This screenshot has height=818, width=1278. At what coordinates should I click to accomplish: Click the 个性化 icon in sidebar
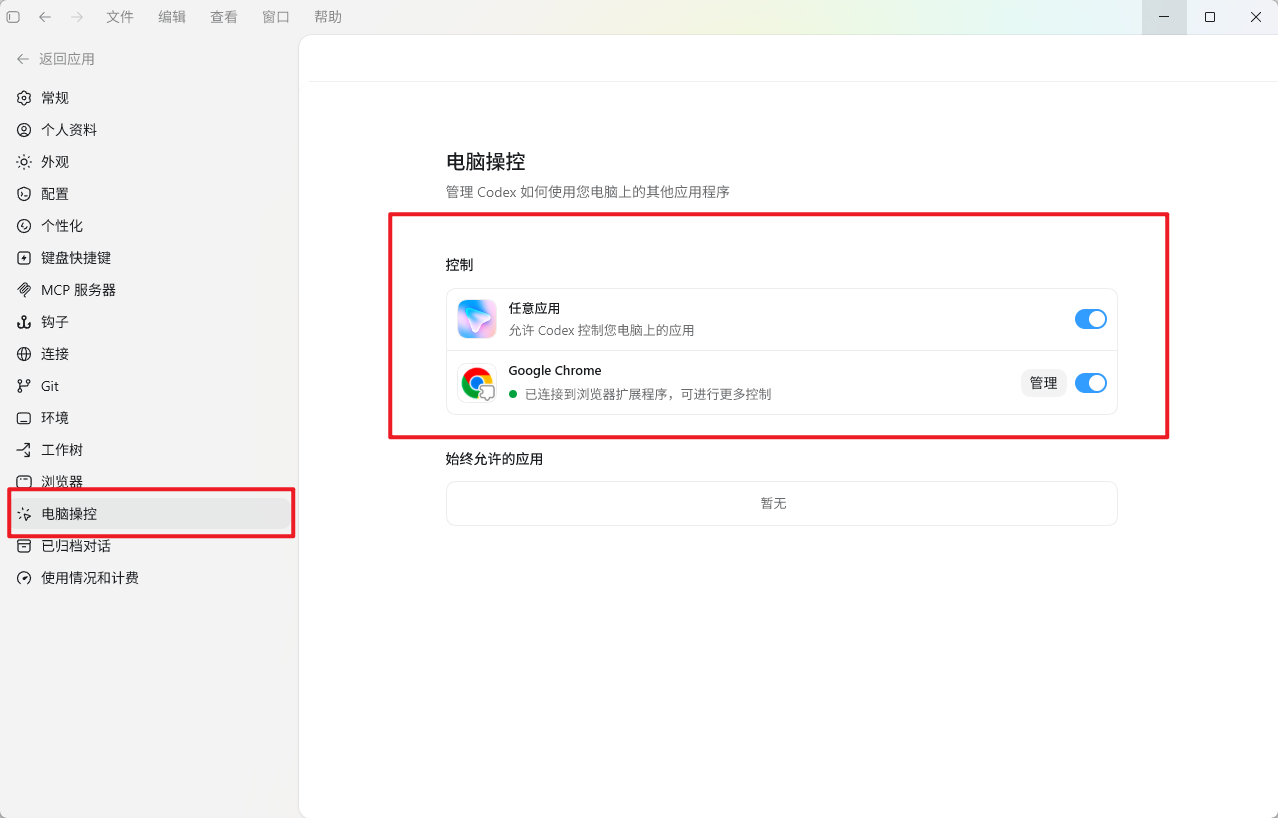[x=24, y=226]
